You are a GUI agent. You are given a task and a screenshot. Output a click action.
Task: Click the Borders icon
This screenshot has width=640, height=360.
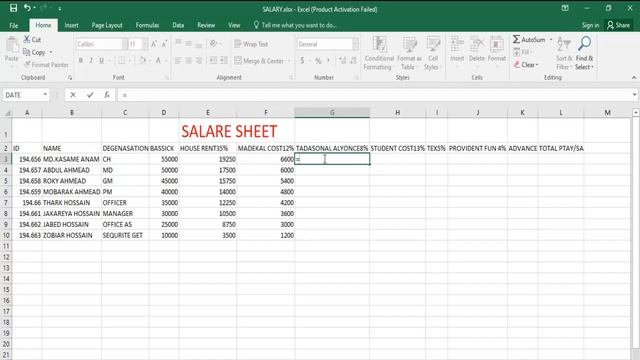(x=122, y=60)
